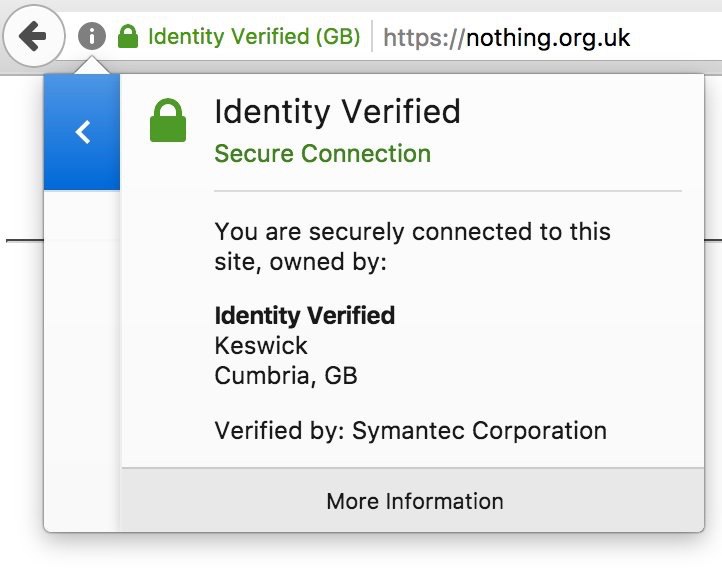The image size is (722, 570).
Task: Open the More Information button
Action: pos(413,501)
